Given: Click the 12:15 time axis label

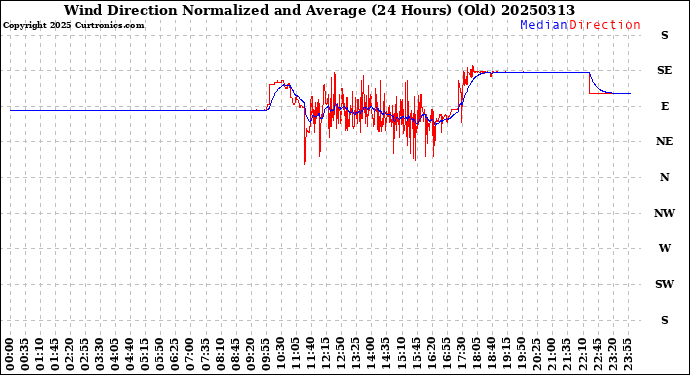Looking at the screenshot, I should (325, 354).
